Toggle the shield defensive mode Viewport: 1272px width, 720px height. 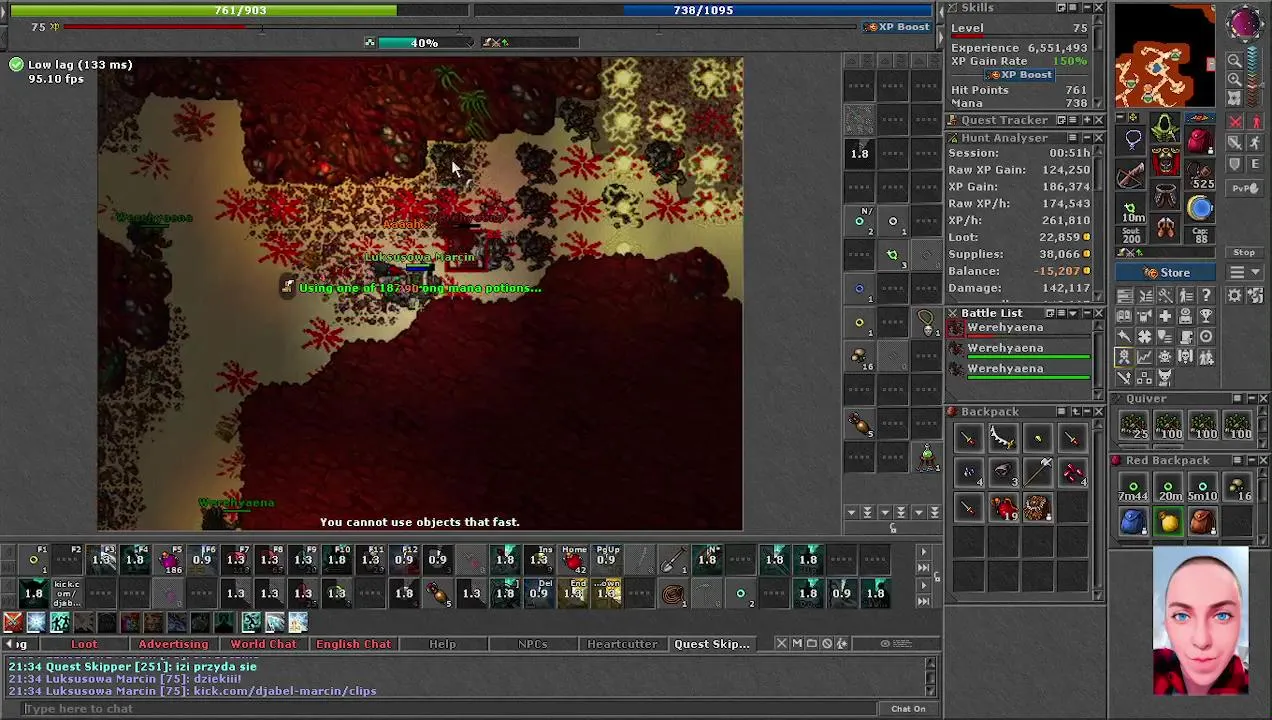(1235, 163)
